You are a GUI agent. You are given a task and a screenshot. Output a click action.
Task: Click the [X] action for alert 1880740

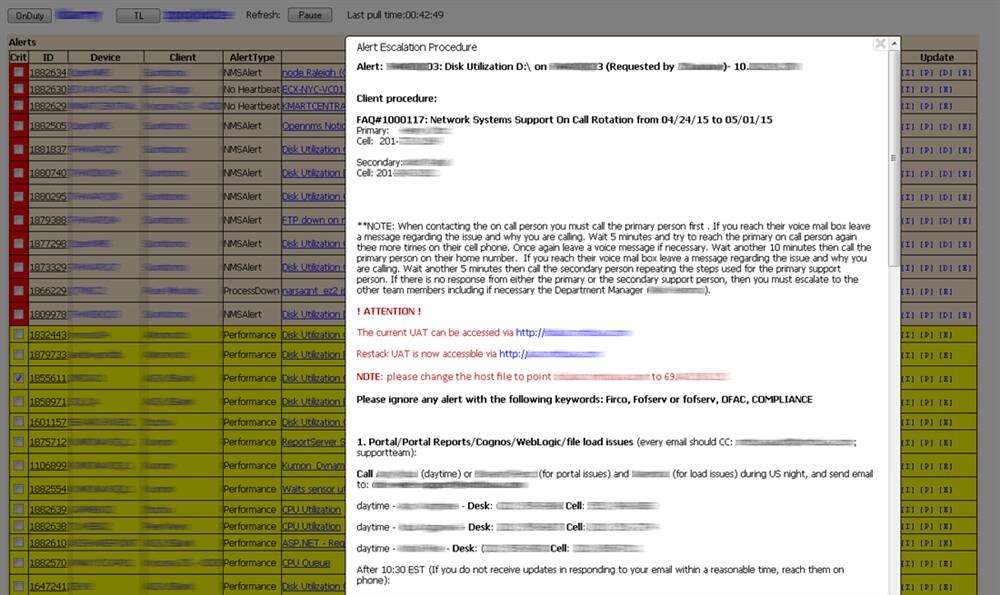[x=965, y=173]
